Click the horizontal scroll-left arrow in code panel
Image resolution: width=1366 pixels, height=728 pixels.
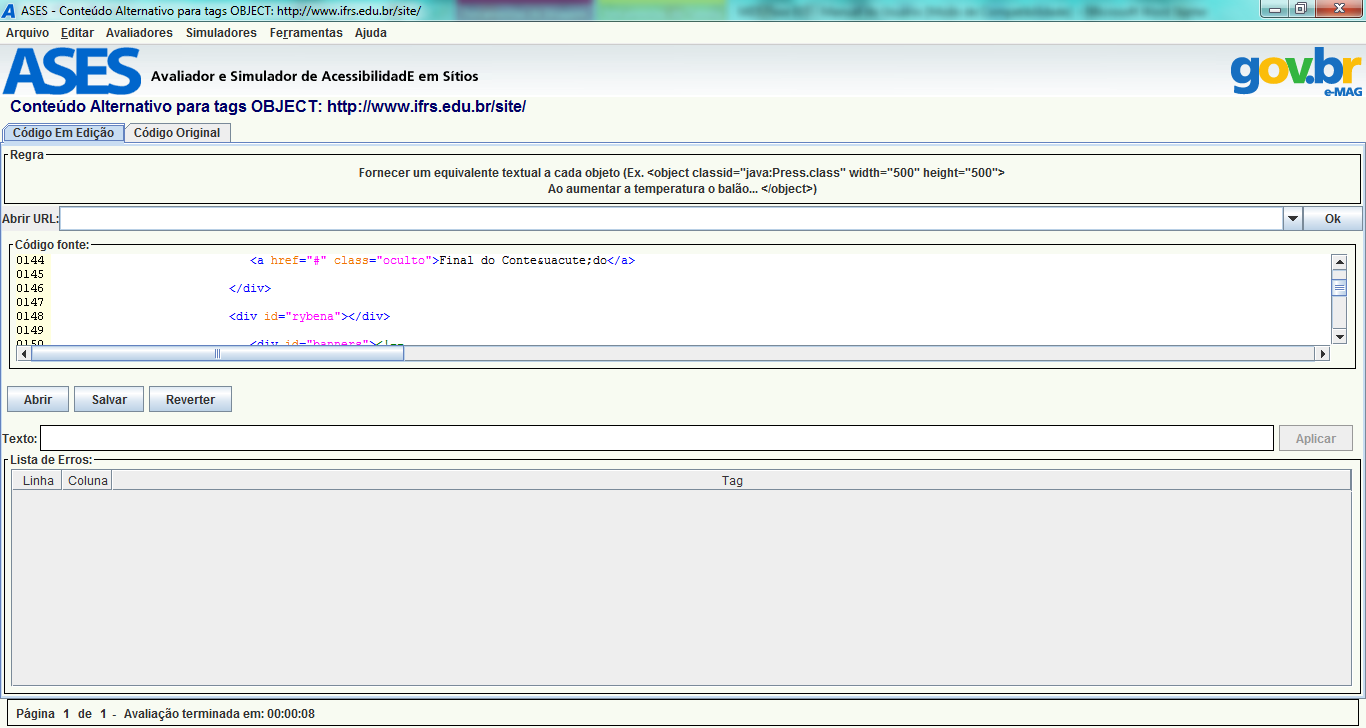tap(24, 353)
